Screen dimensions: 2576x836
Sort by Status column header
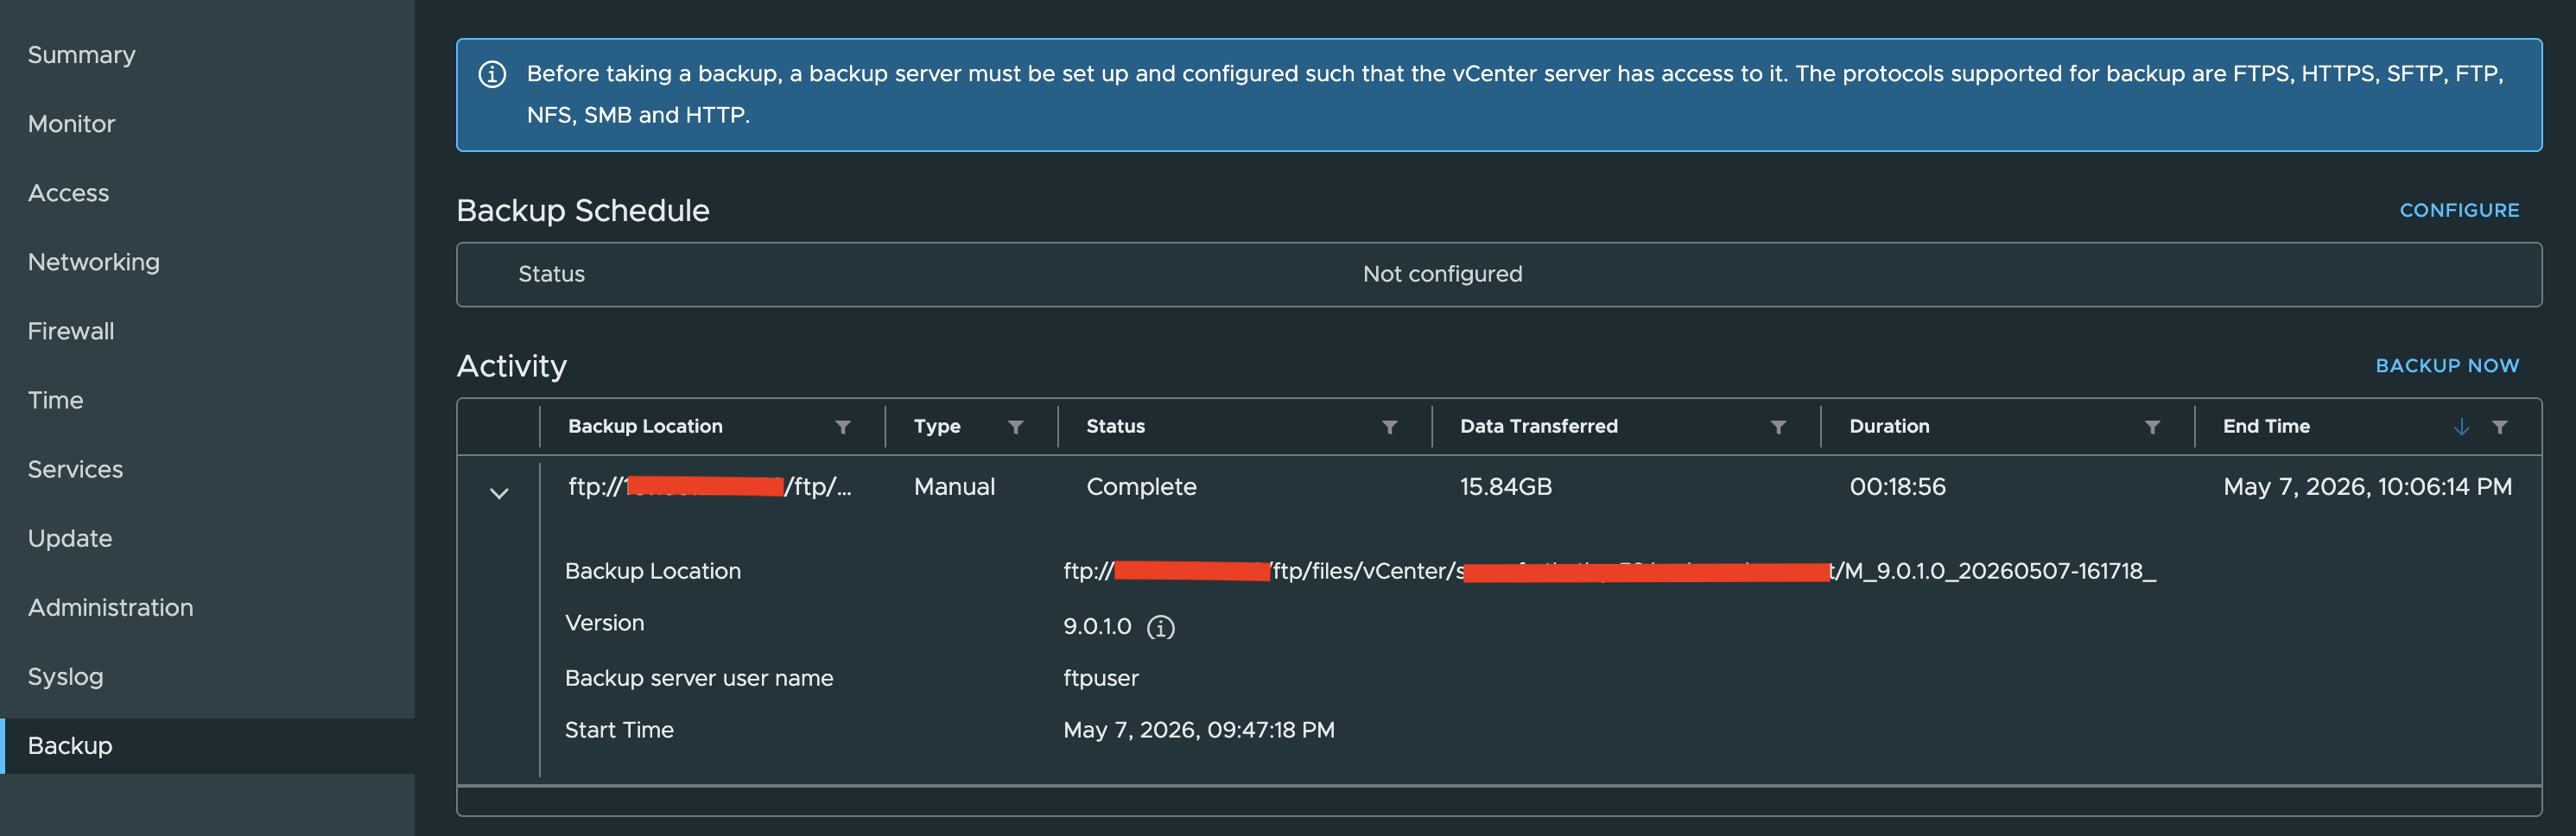pos(1115,426)
